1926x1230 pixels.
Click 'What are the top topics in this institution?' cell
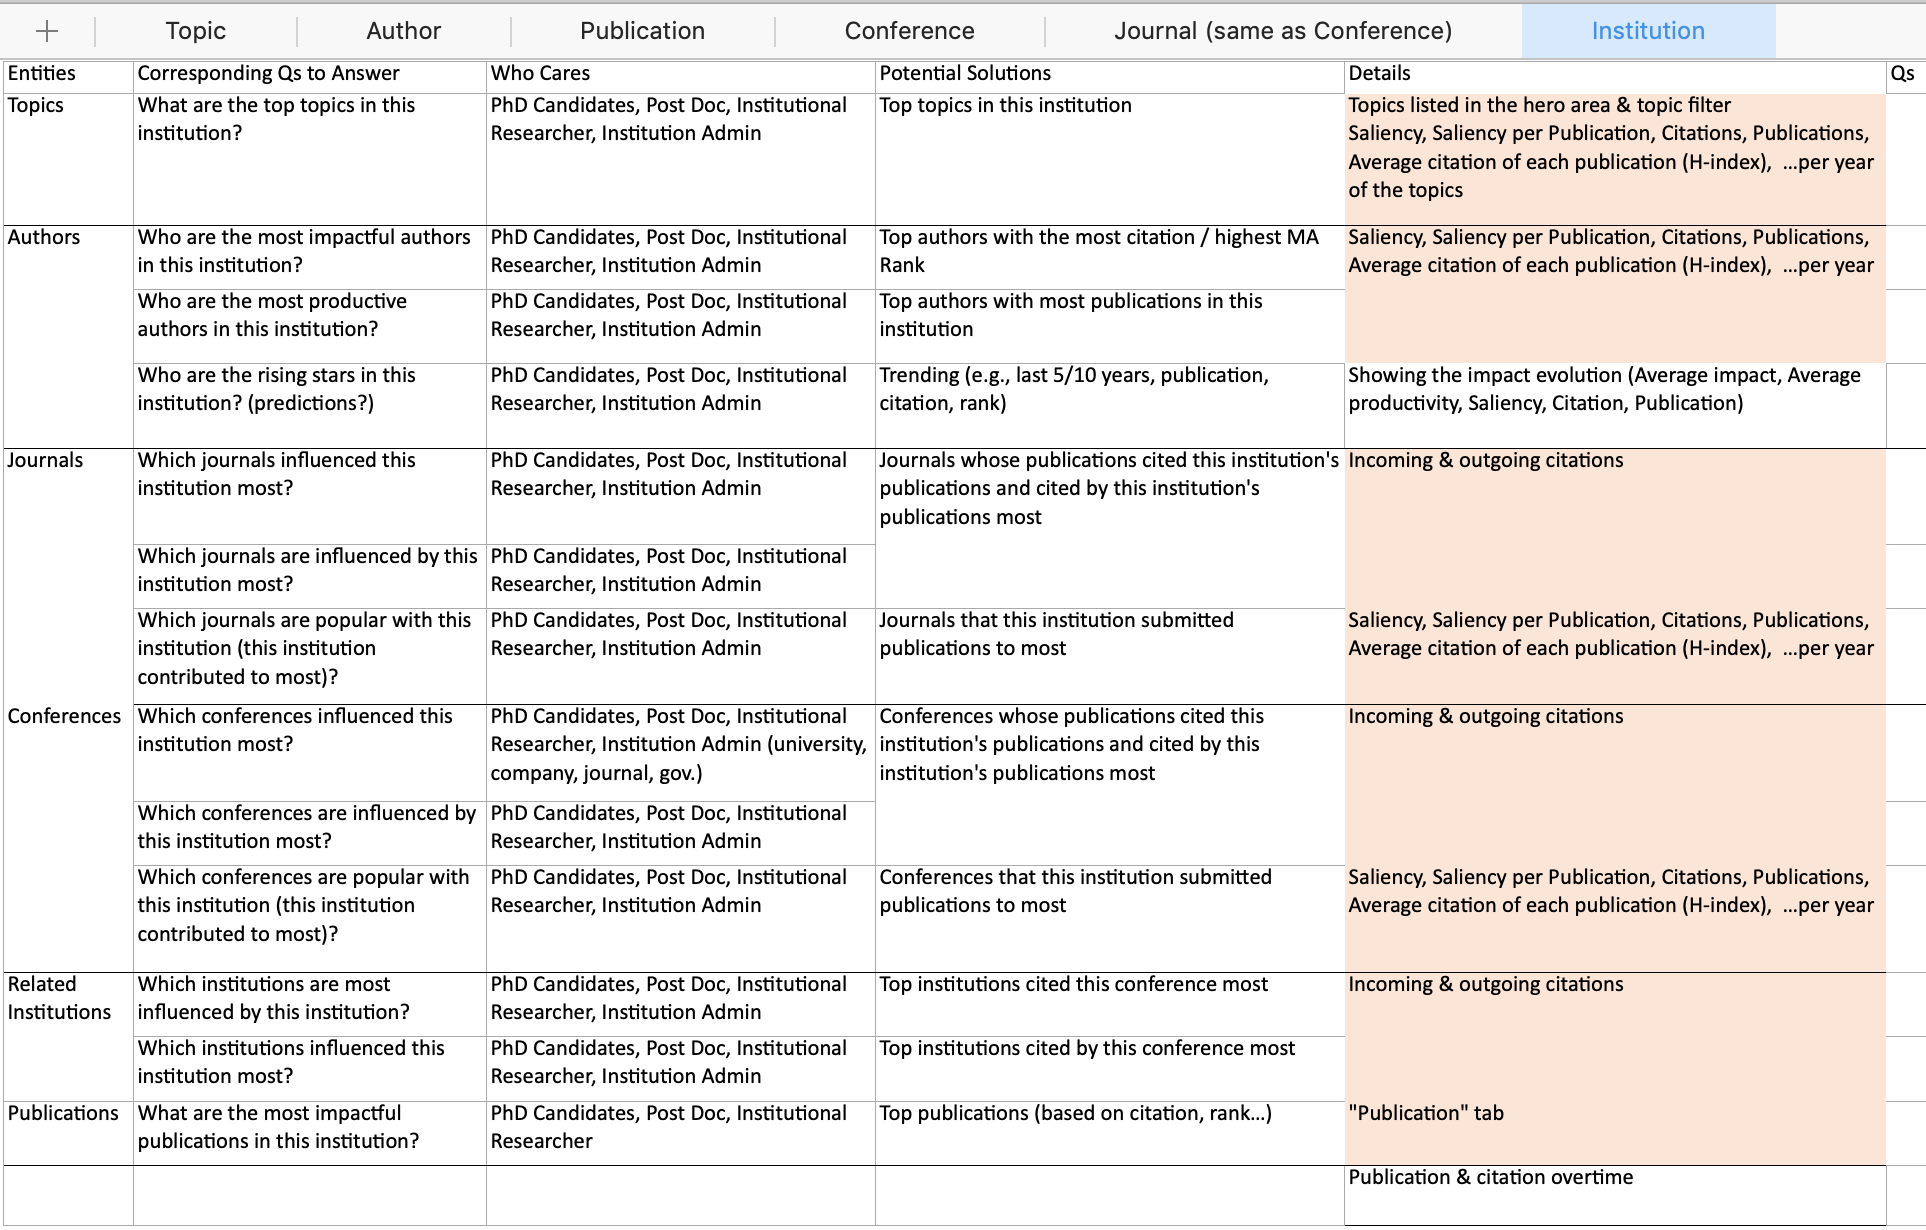coord(310,159)
